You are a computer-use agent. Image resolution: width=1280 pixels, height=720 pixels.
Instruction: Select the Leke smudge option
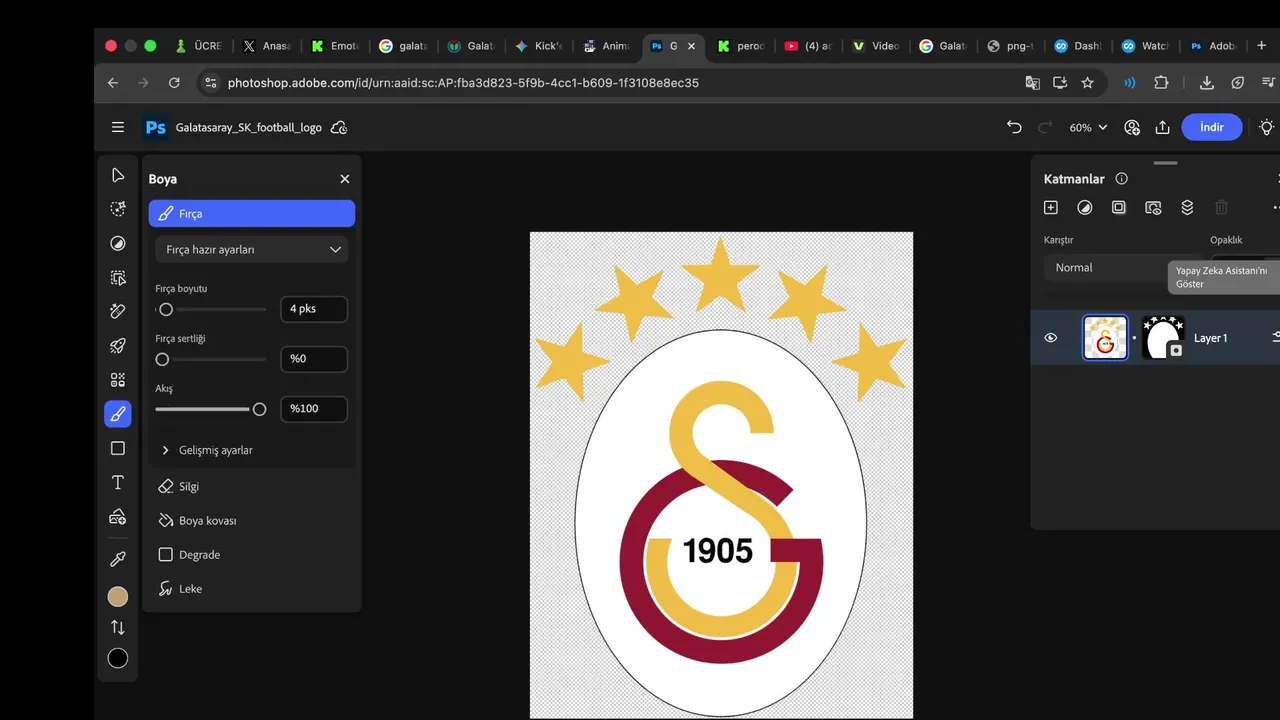[180, 589]
